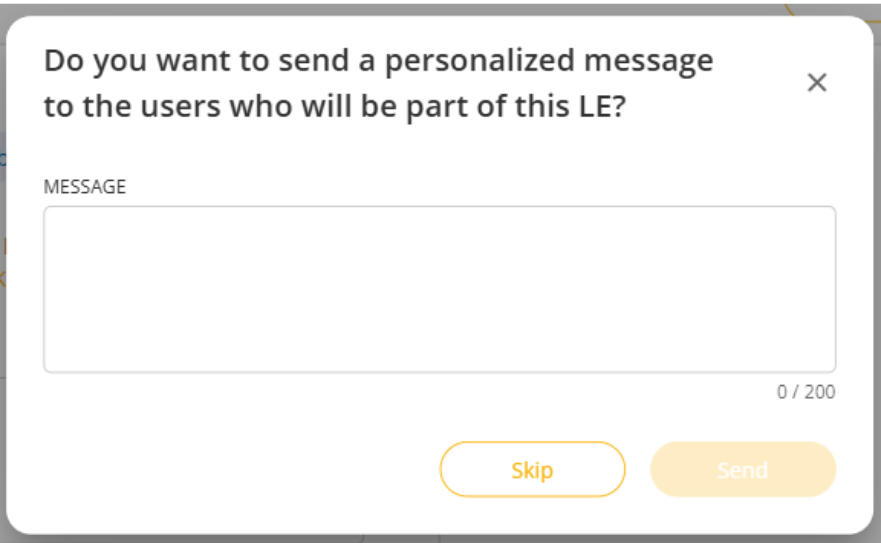The height and width of the screenshot is (543, 881).
Task: Focus the MESSAGE text area
Action: tap(439, 289)
